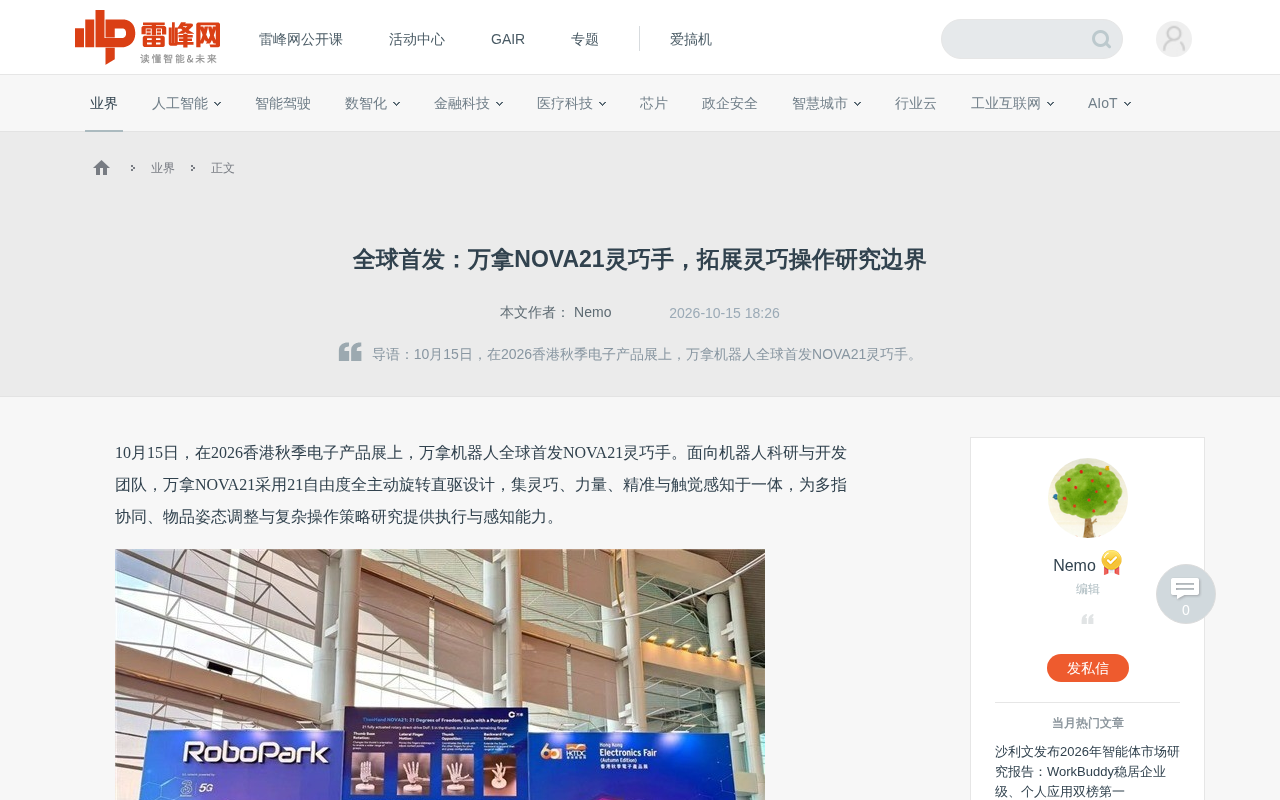The image size is (1280, 800).
Task: Click the 正文 breadcrumb text
Action: [x=223, y=168]
